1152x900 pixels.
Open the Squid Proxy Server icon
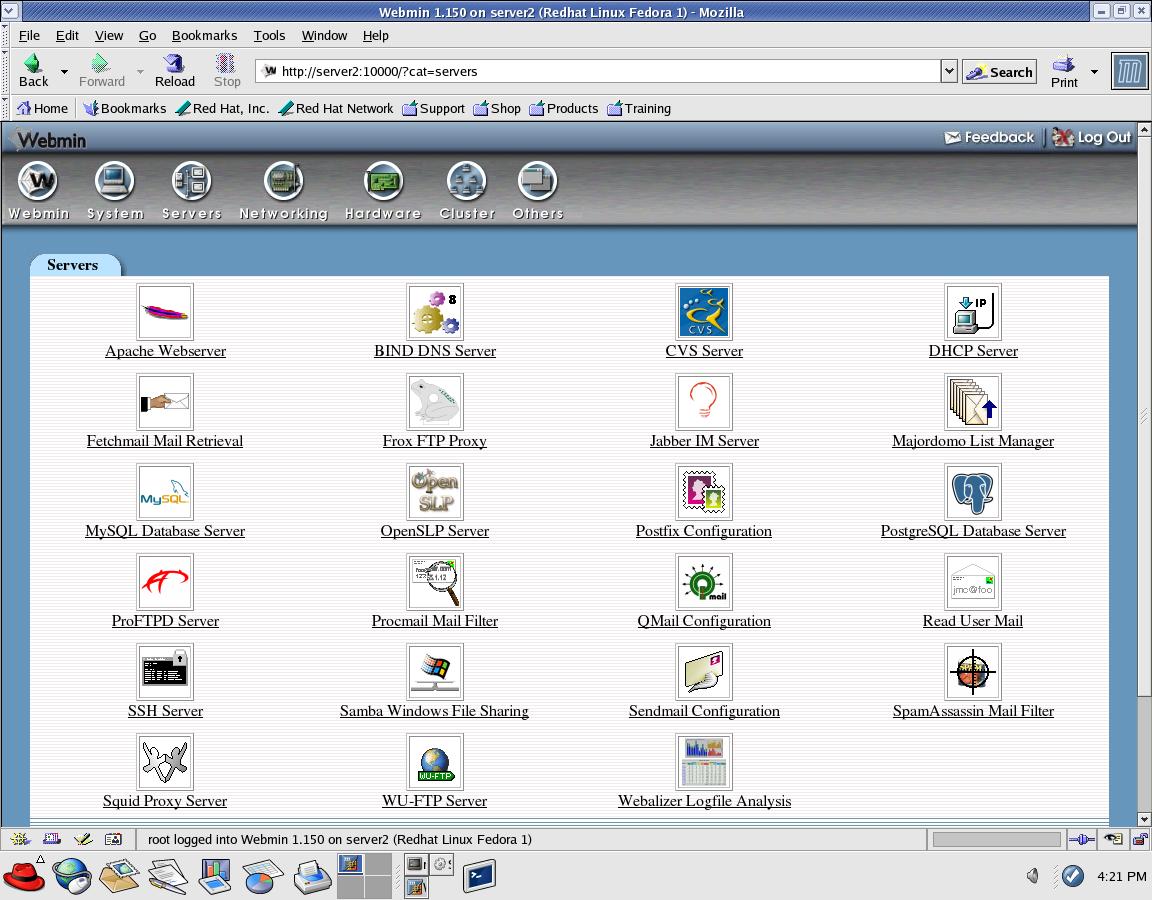(x=165, y=762)
